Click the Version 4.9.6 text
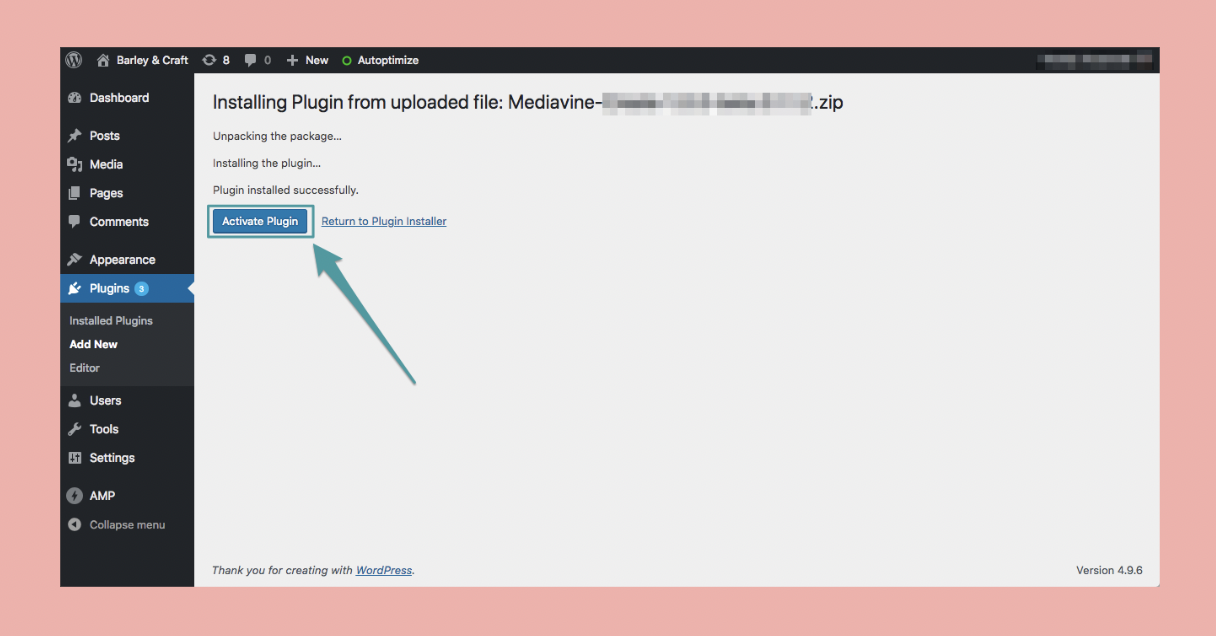This screenshot has height=636, width=1216. (x=1109, y=570)
